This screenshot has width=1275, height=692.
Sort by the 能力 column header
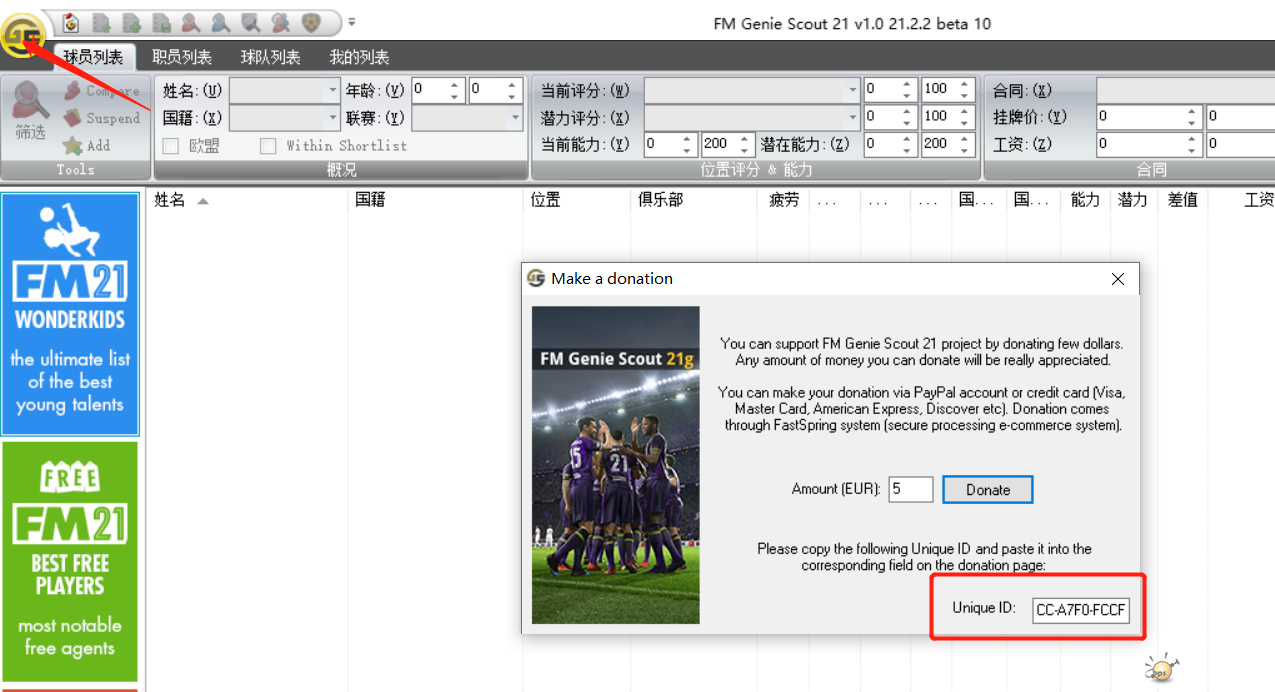[1085, 200]
